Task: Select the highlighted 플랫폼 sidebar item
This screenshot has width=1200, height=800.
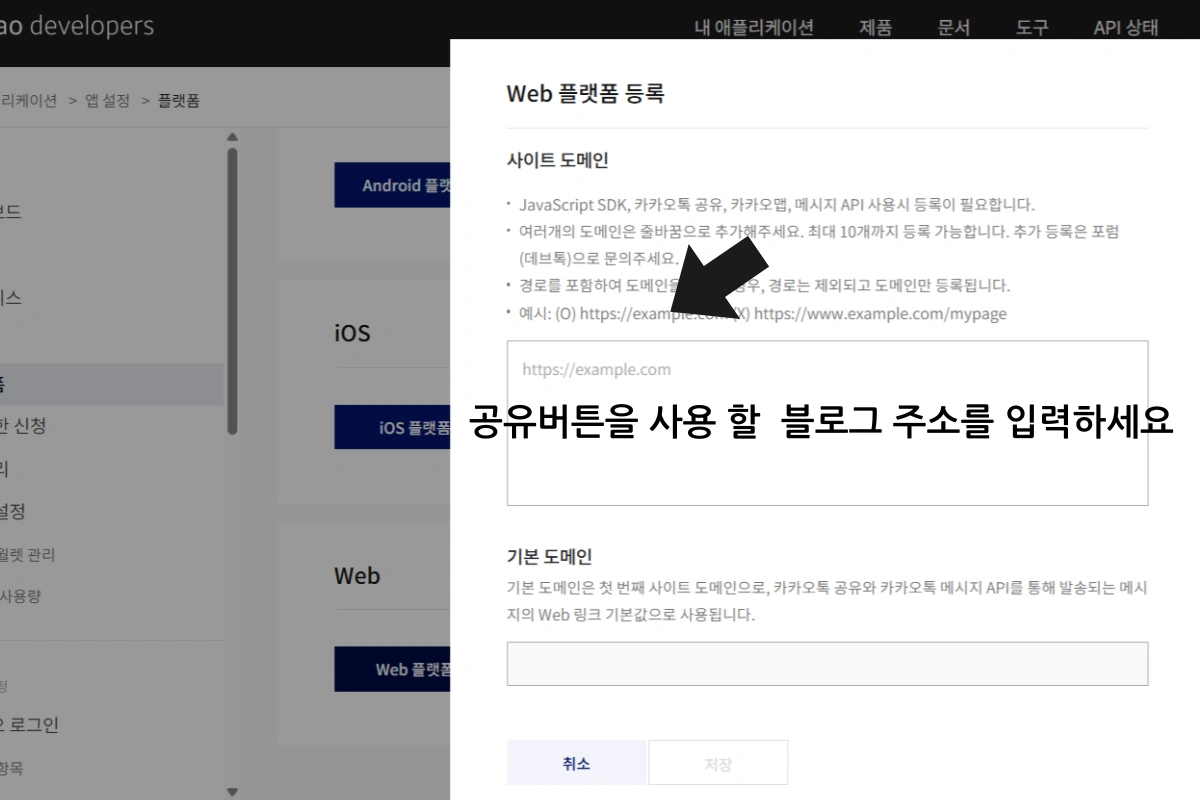Action: (110, 384)
